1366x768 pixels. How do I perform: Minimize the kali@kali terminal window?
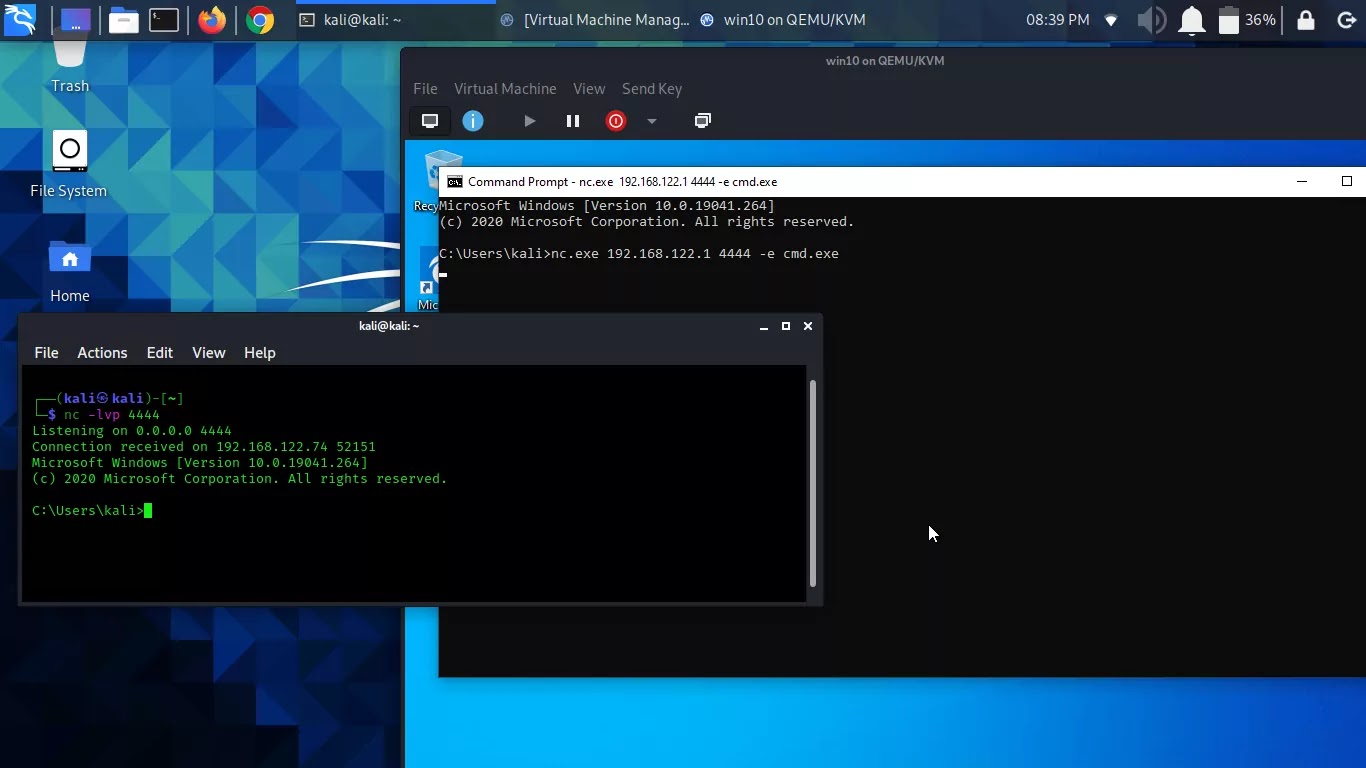click(x=764, y=326)
